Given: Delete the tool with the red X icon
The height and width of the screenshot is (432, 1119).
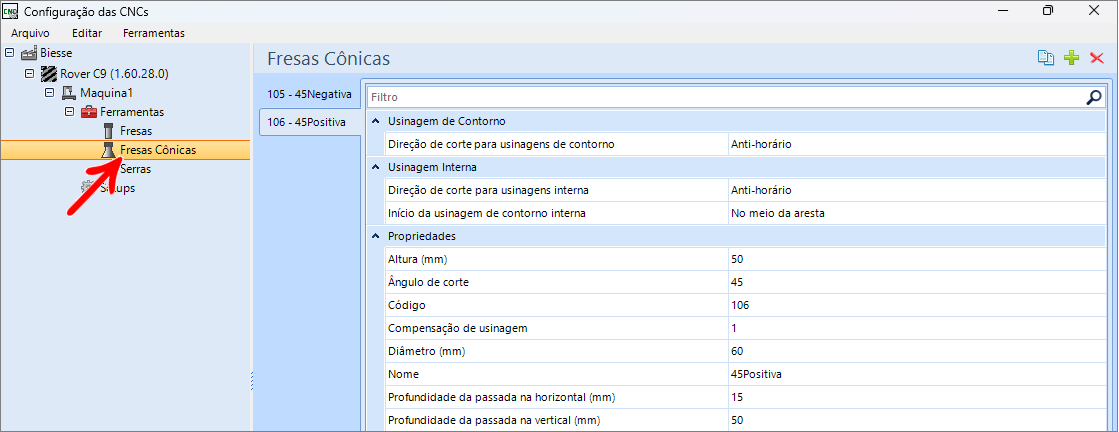Looking at the screenshot, I should [1097, 58].
